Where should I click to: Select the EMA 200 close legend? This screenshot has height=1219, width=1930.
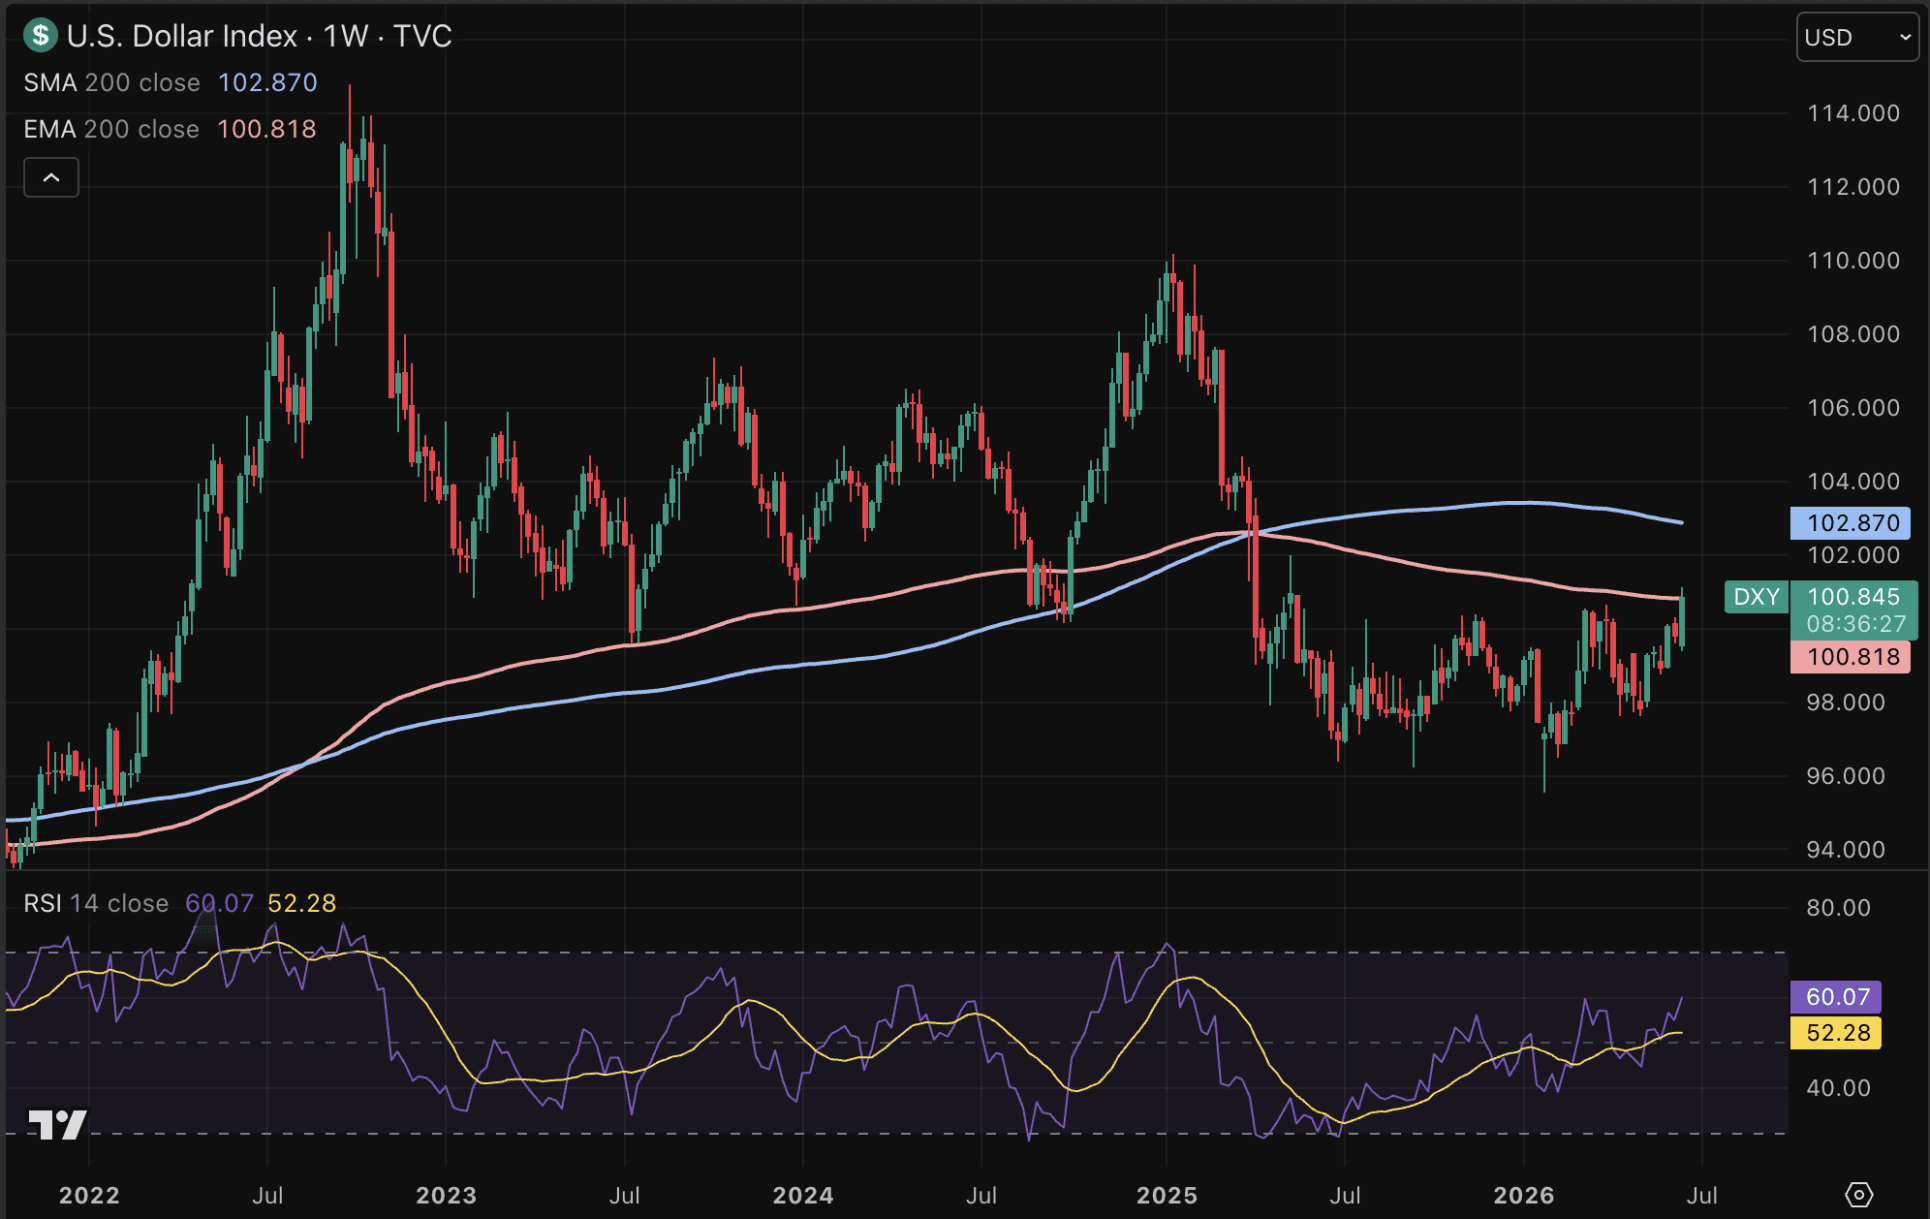pos(112,129)
